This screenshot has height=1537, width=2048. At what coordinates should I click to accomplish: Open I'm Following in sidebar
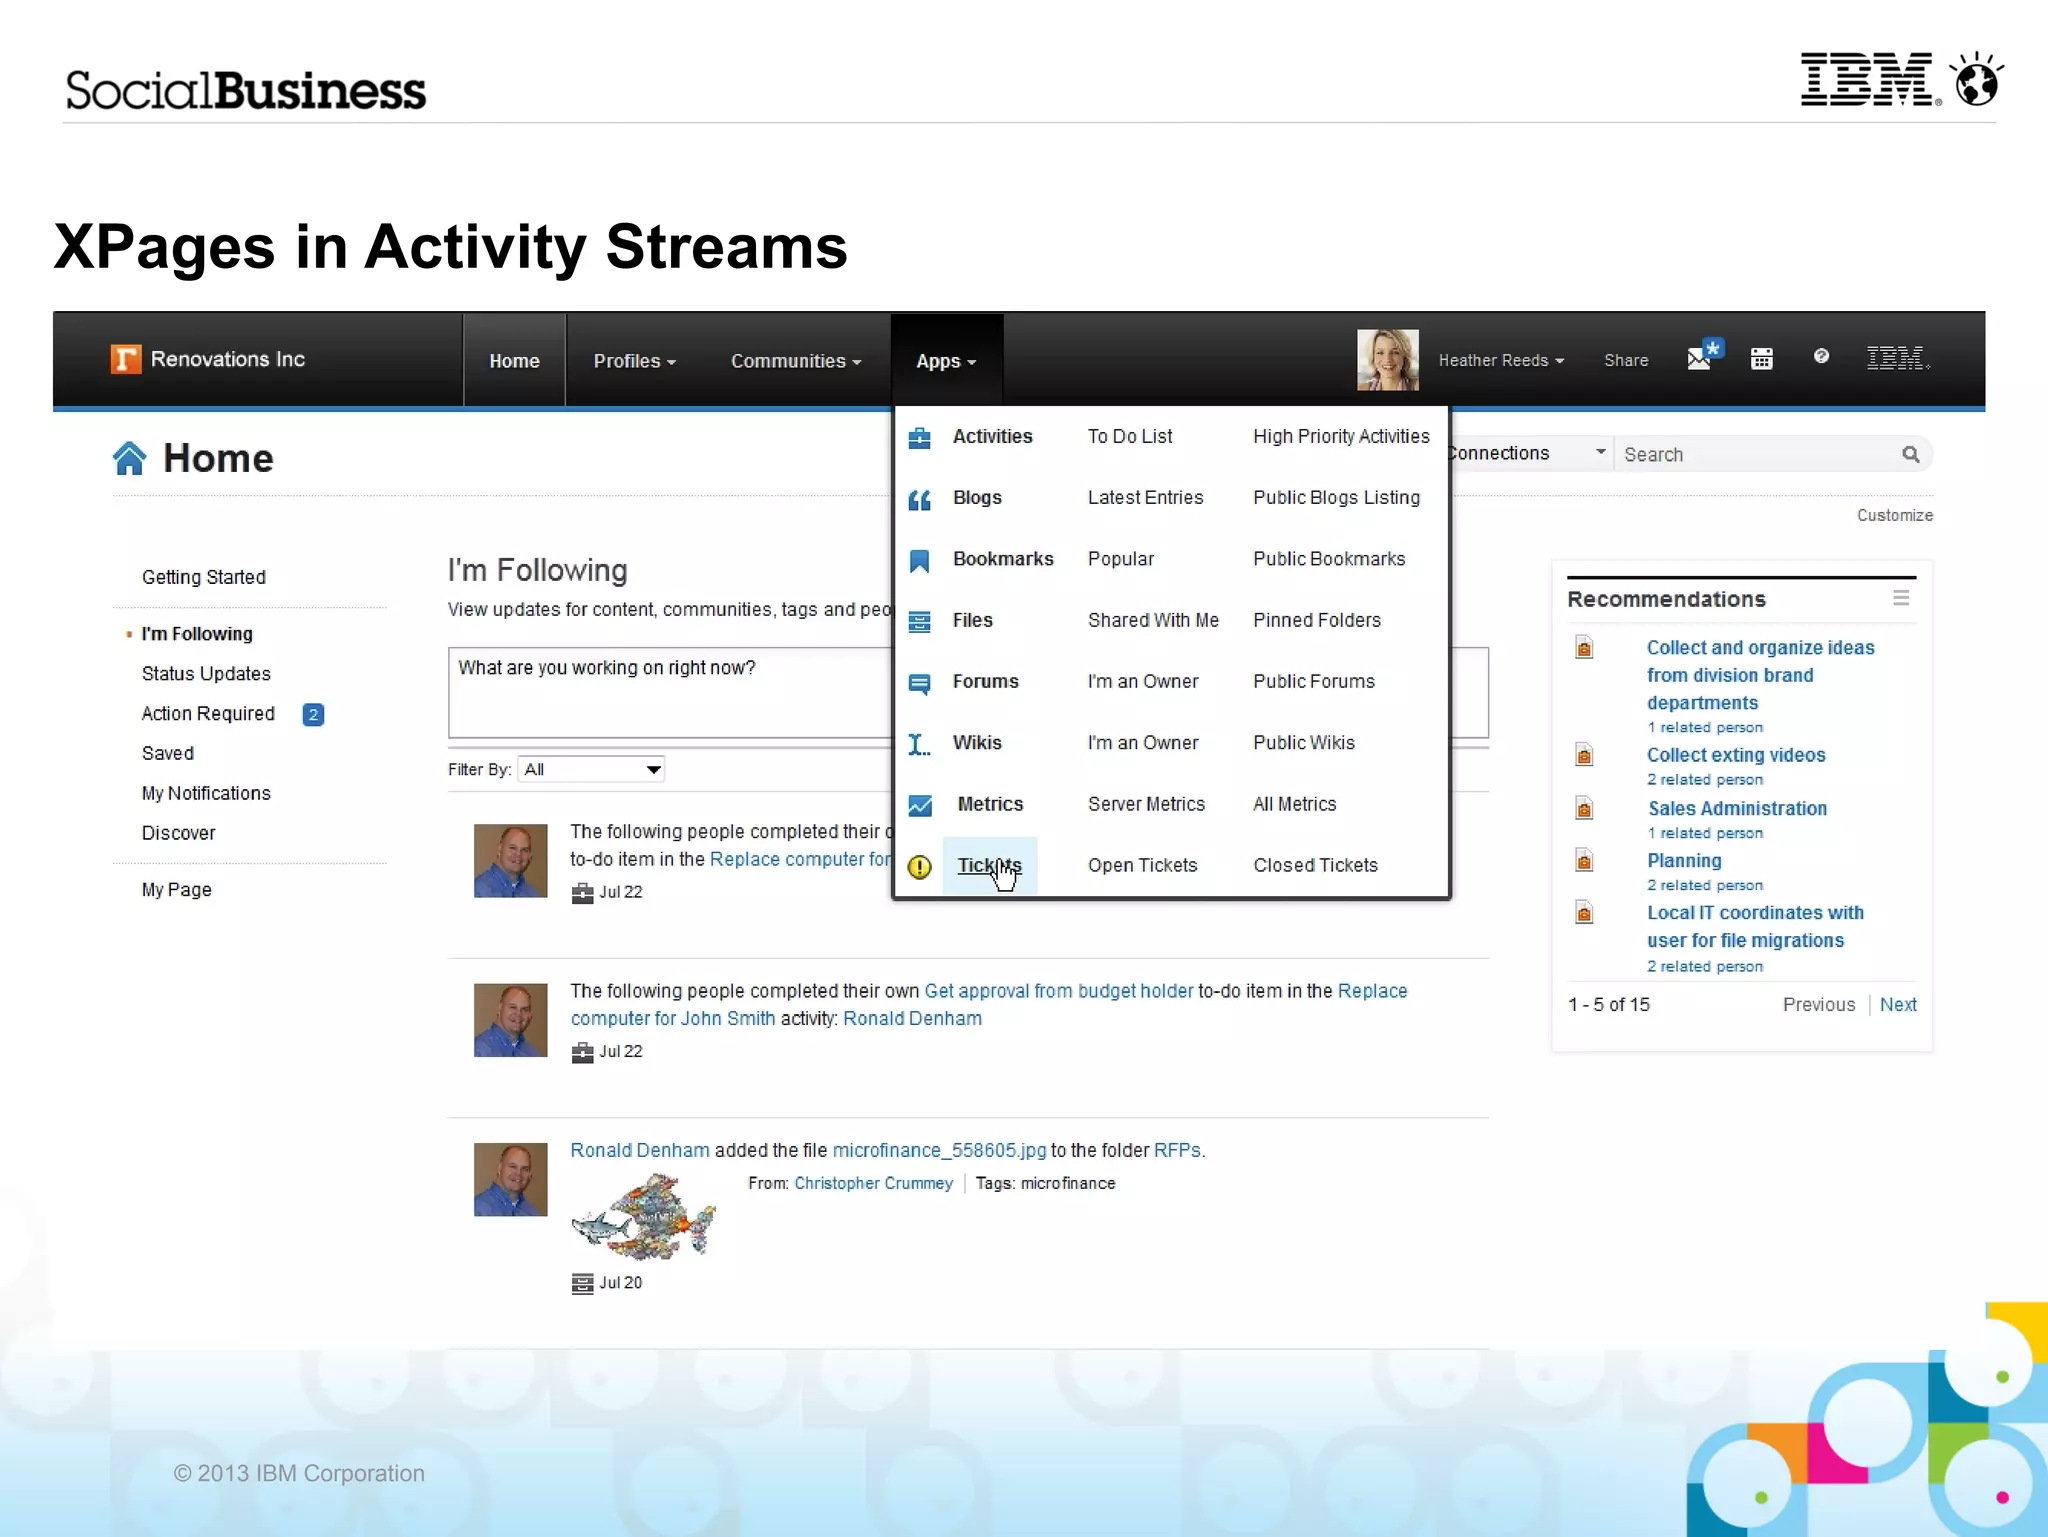(x=197, y=634)
